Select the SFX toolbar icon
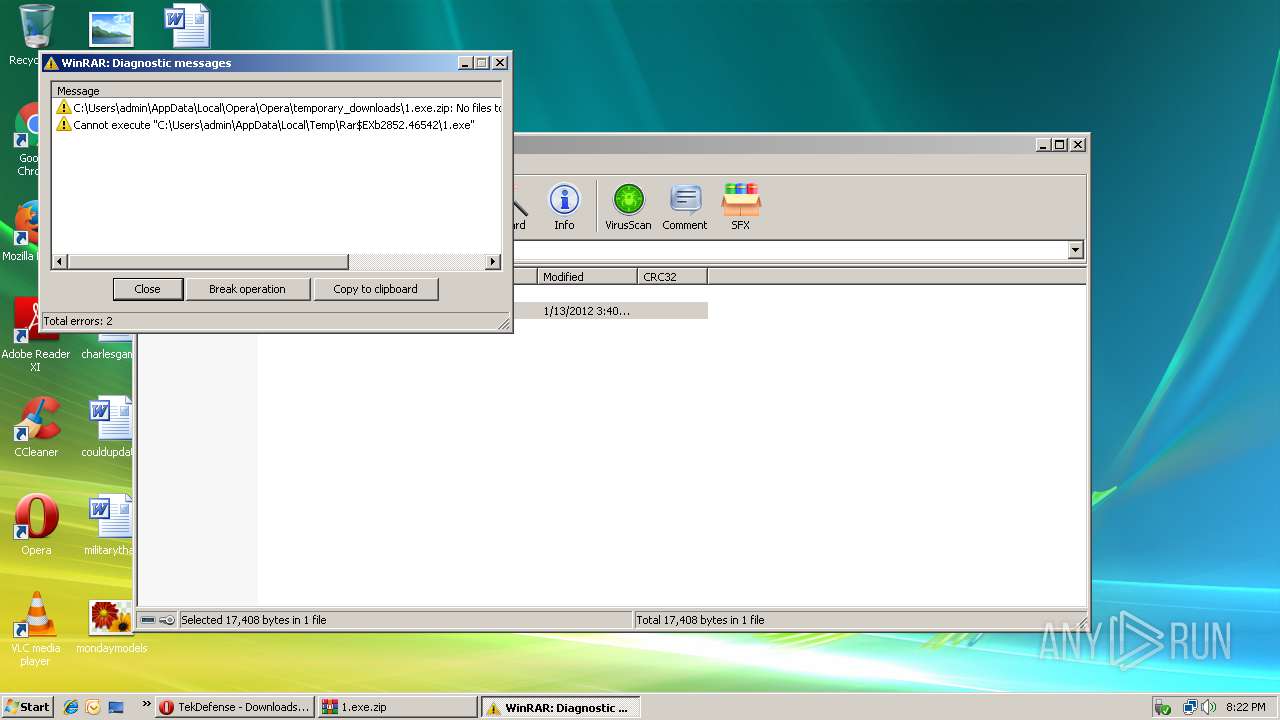Screen dimensions: 1280x720 740,207
